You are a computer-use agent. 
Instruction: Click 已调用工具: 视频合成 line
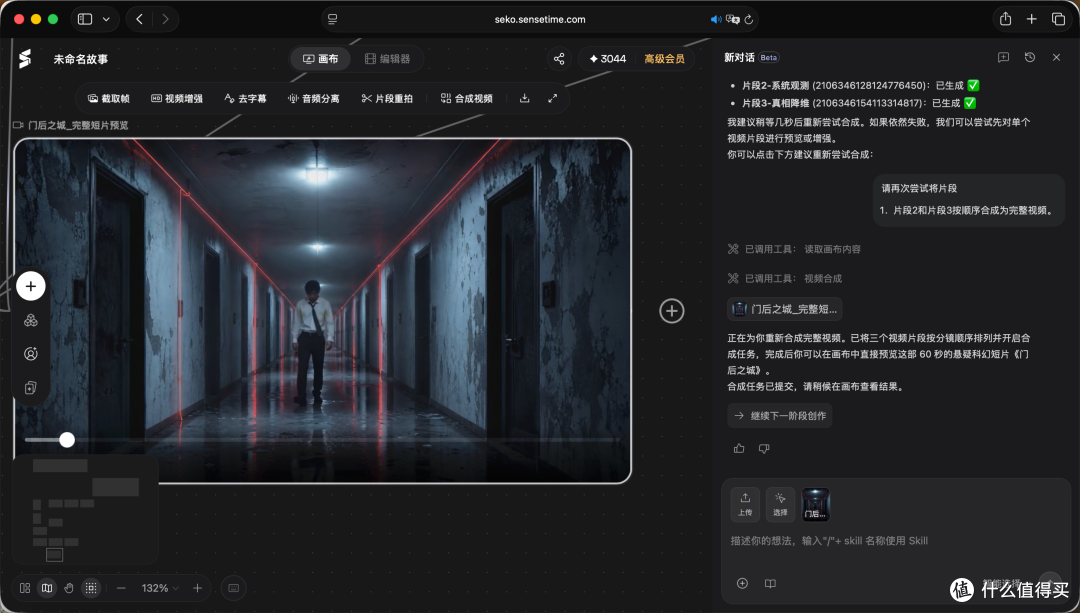[x=785, y=278]
